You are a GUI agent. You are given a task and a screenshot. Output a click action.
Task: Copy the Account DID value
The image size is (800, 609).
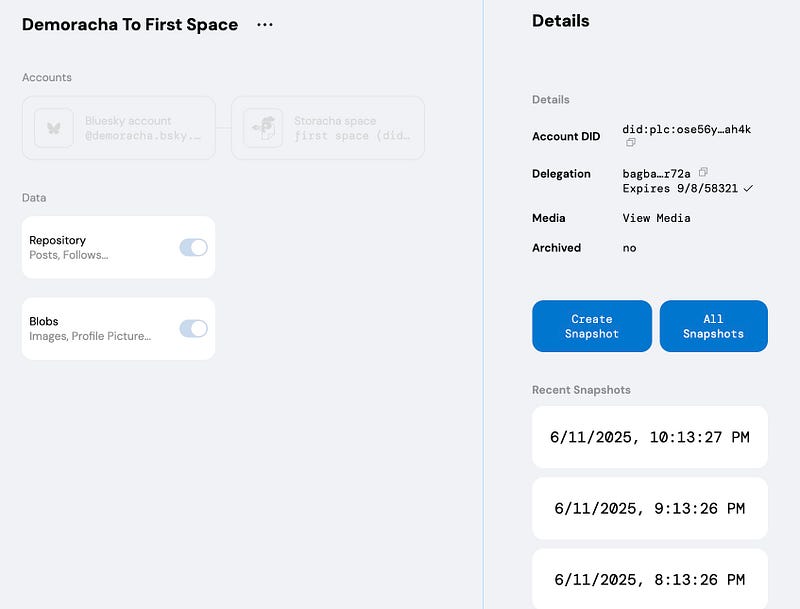click(x=631, y=143)
